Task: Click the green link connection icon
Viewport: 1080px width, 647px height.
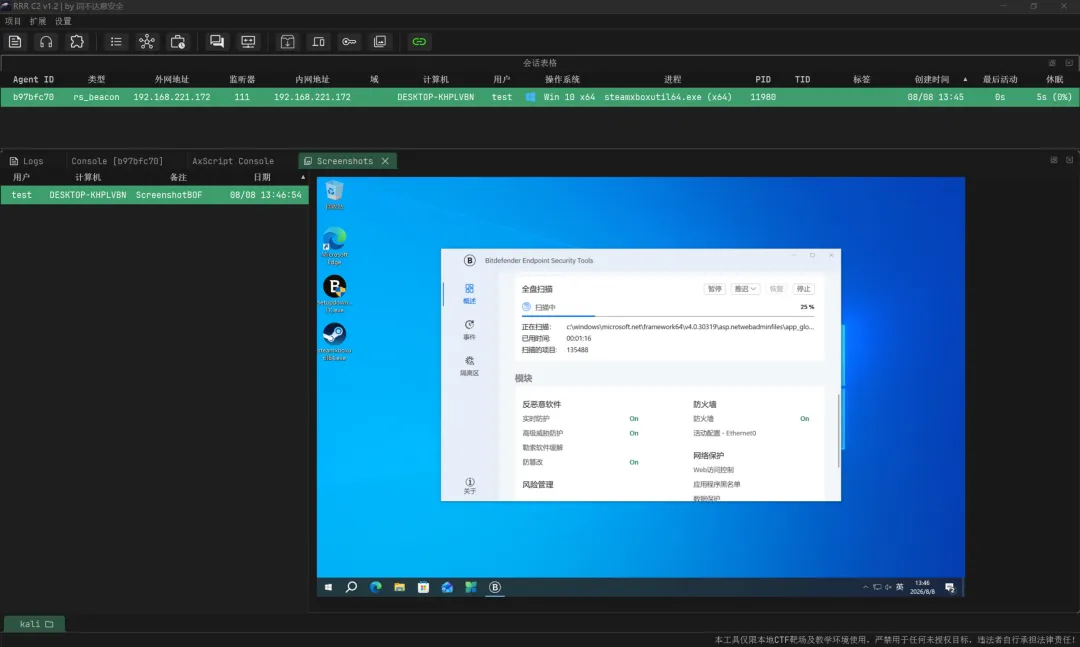Action: [419, 42]
